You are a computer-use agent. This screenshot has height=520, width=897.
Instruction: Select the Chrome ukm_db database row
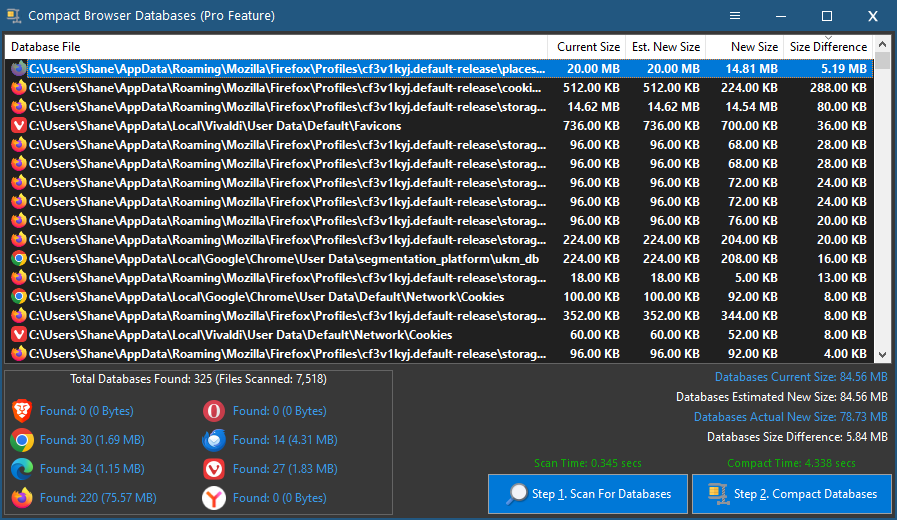pos(439,259)
